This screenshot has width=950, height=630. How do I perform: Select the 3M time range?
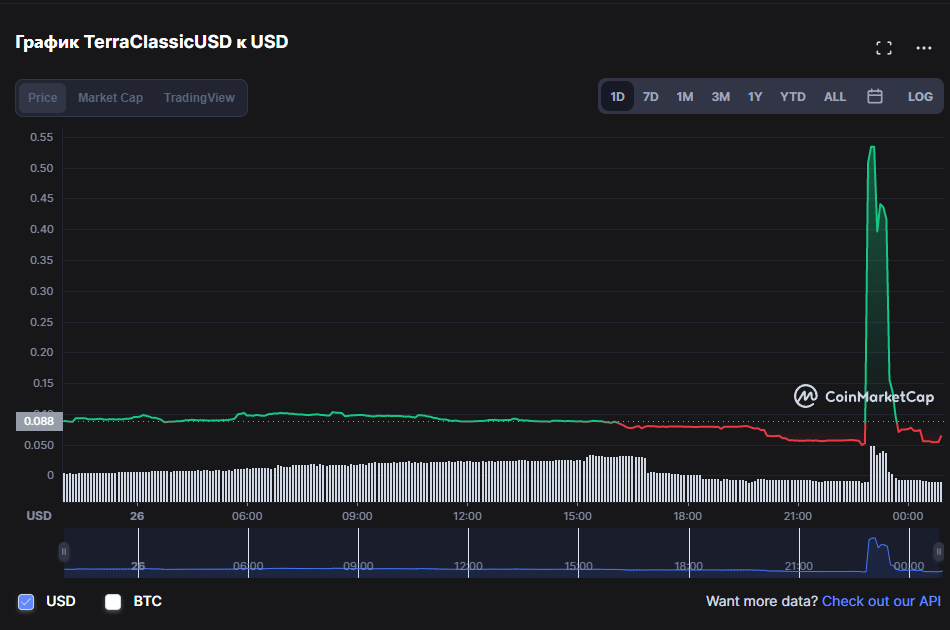tap(720, 97)
